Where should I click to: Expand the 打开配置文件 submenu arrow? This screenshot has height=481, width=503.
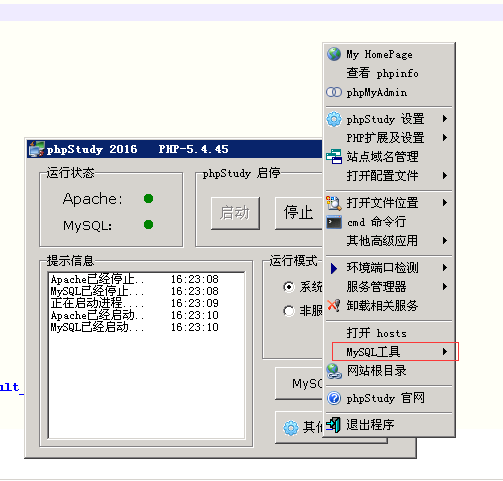tap(445, 175)
